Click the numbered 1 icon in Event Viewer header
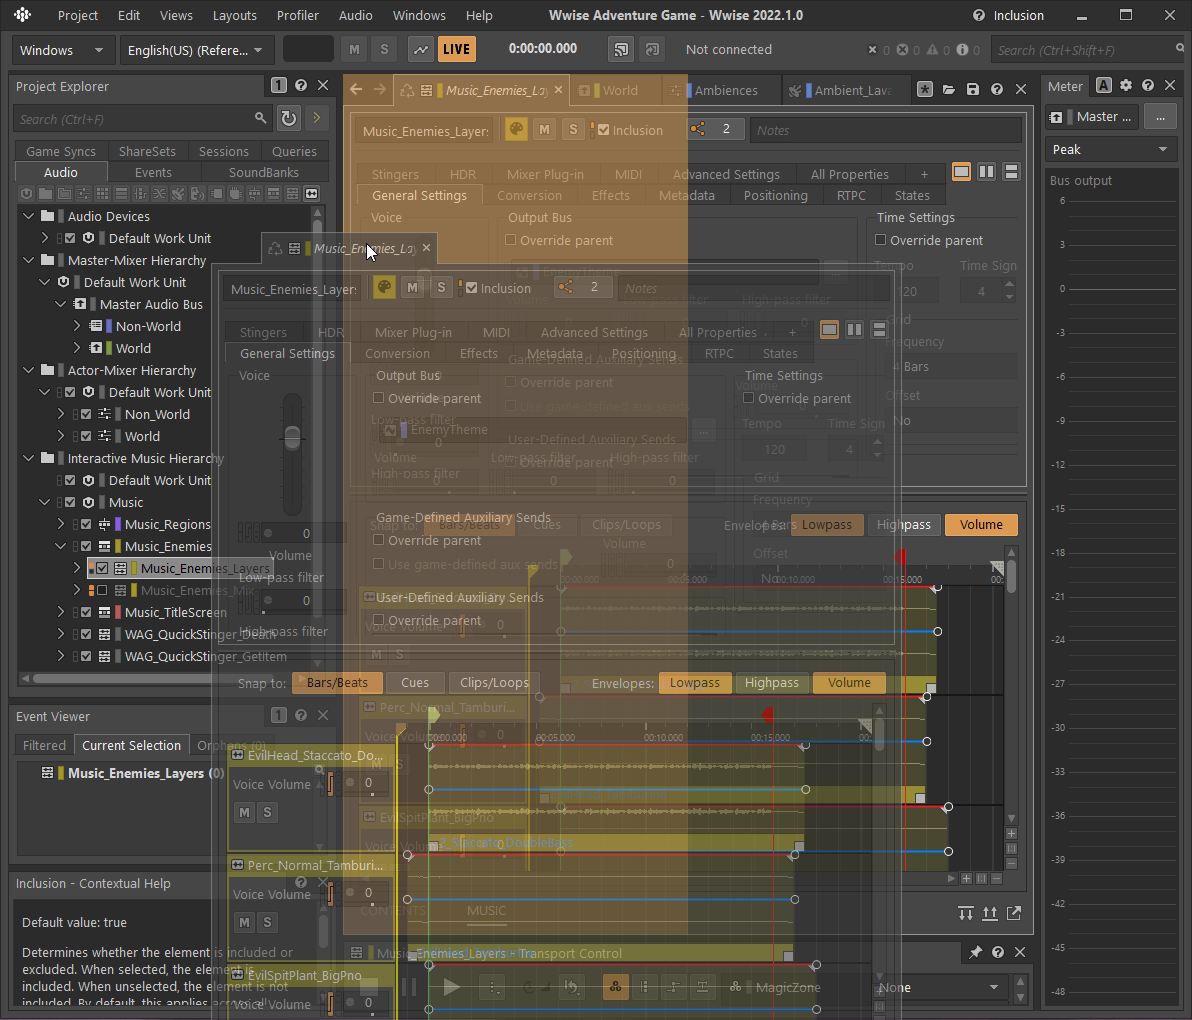Screen dimensions: 1192x1020 click(x=279, y=715)
